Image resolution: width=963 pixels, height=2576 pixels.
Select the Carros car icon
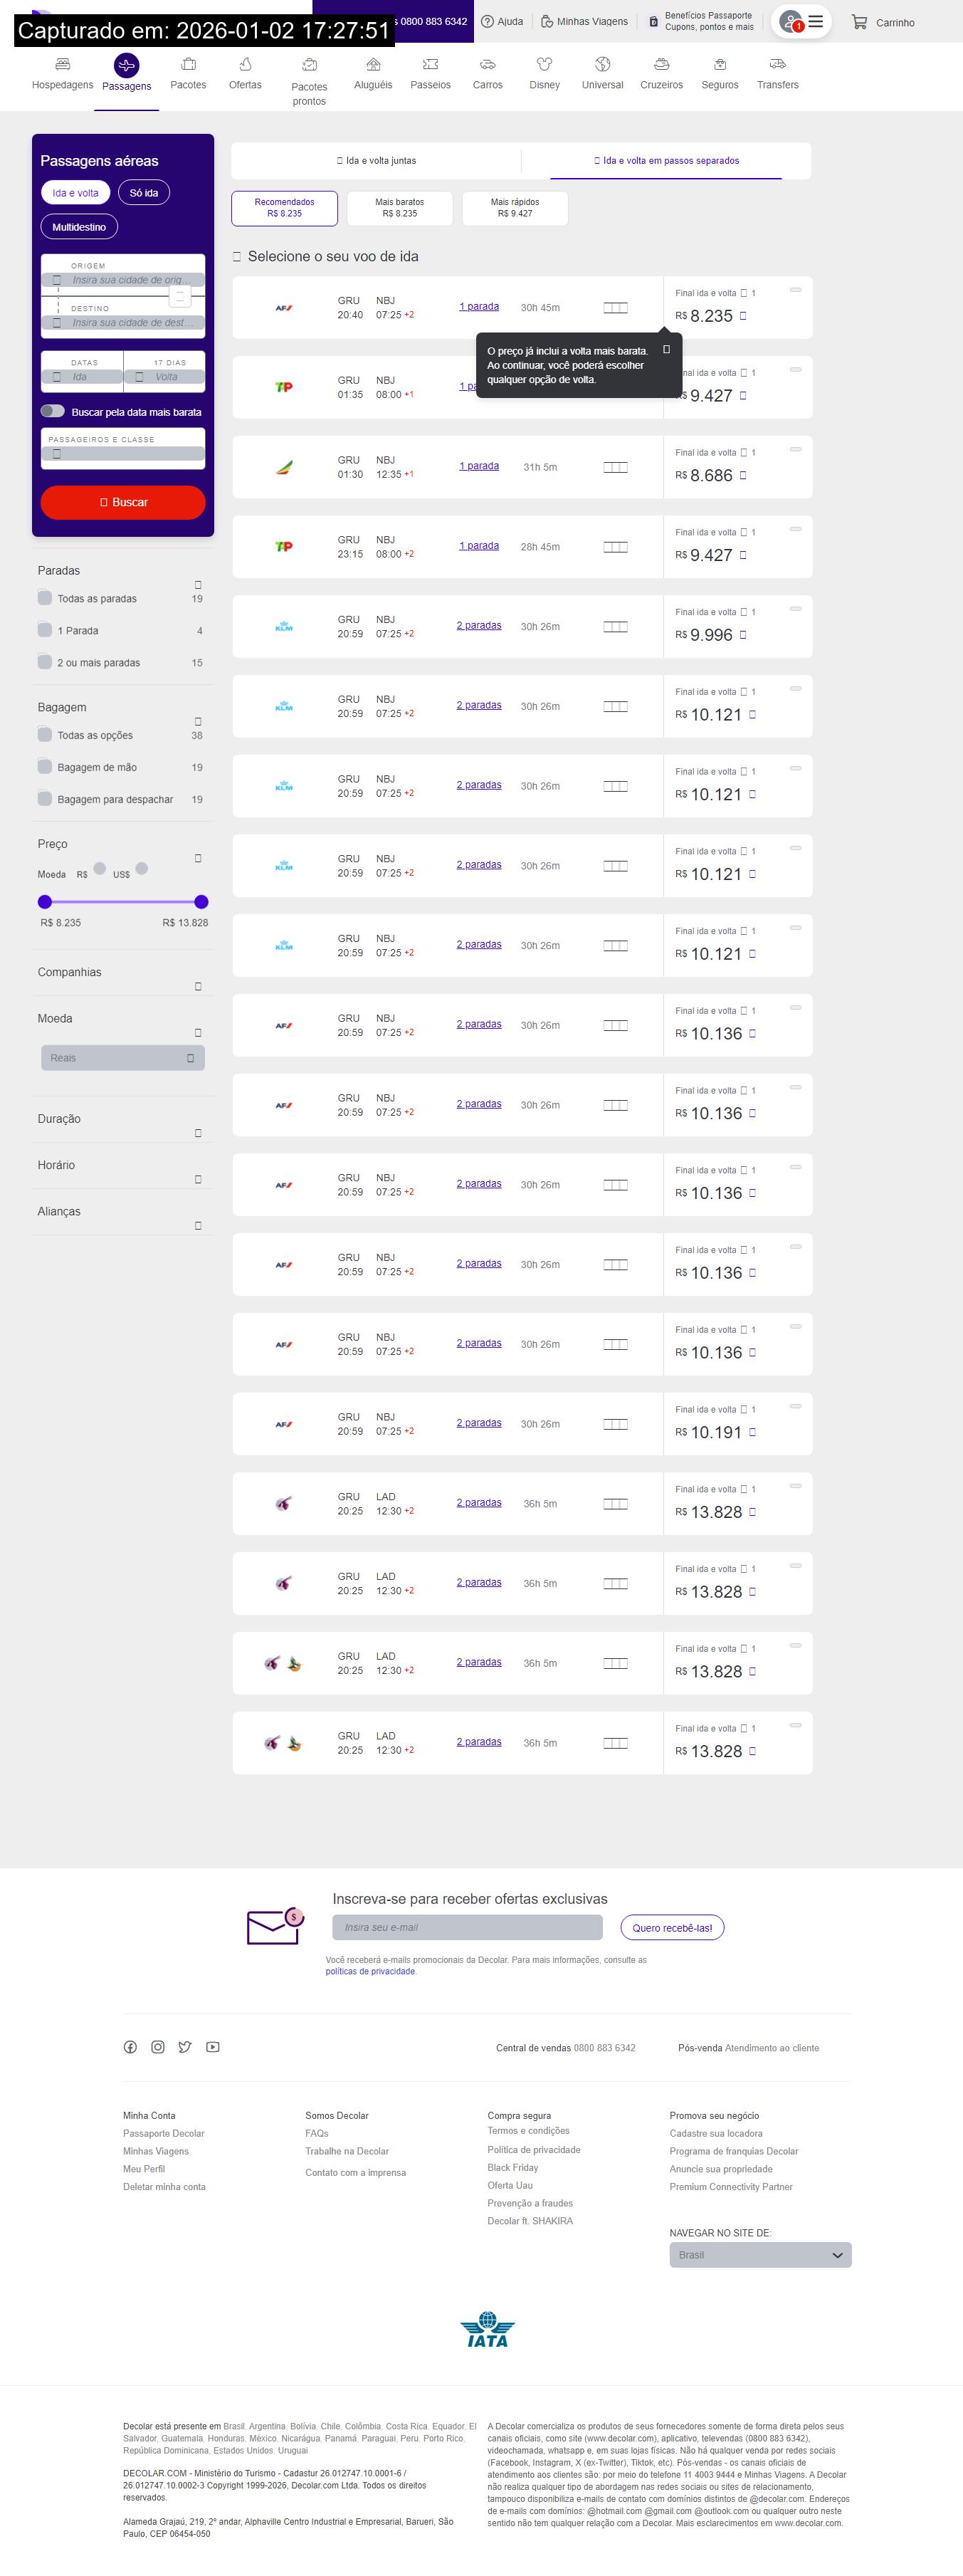[x=487, y=65]
